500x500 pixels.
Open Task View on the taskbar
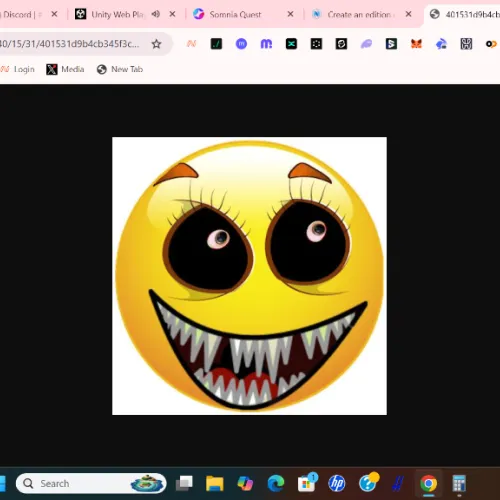pyautogui.click(x=185, y=483)
